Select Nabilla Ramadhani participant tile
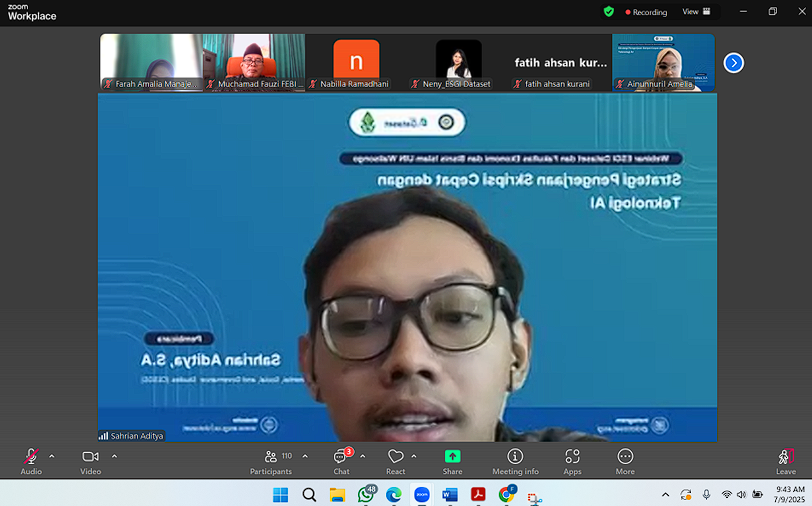Screen dimensions: 812x506 pos(356,62)
